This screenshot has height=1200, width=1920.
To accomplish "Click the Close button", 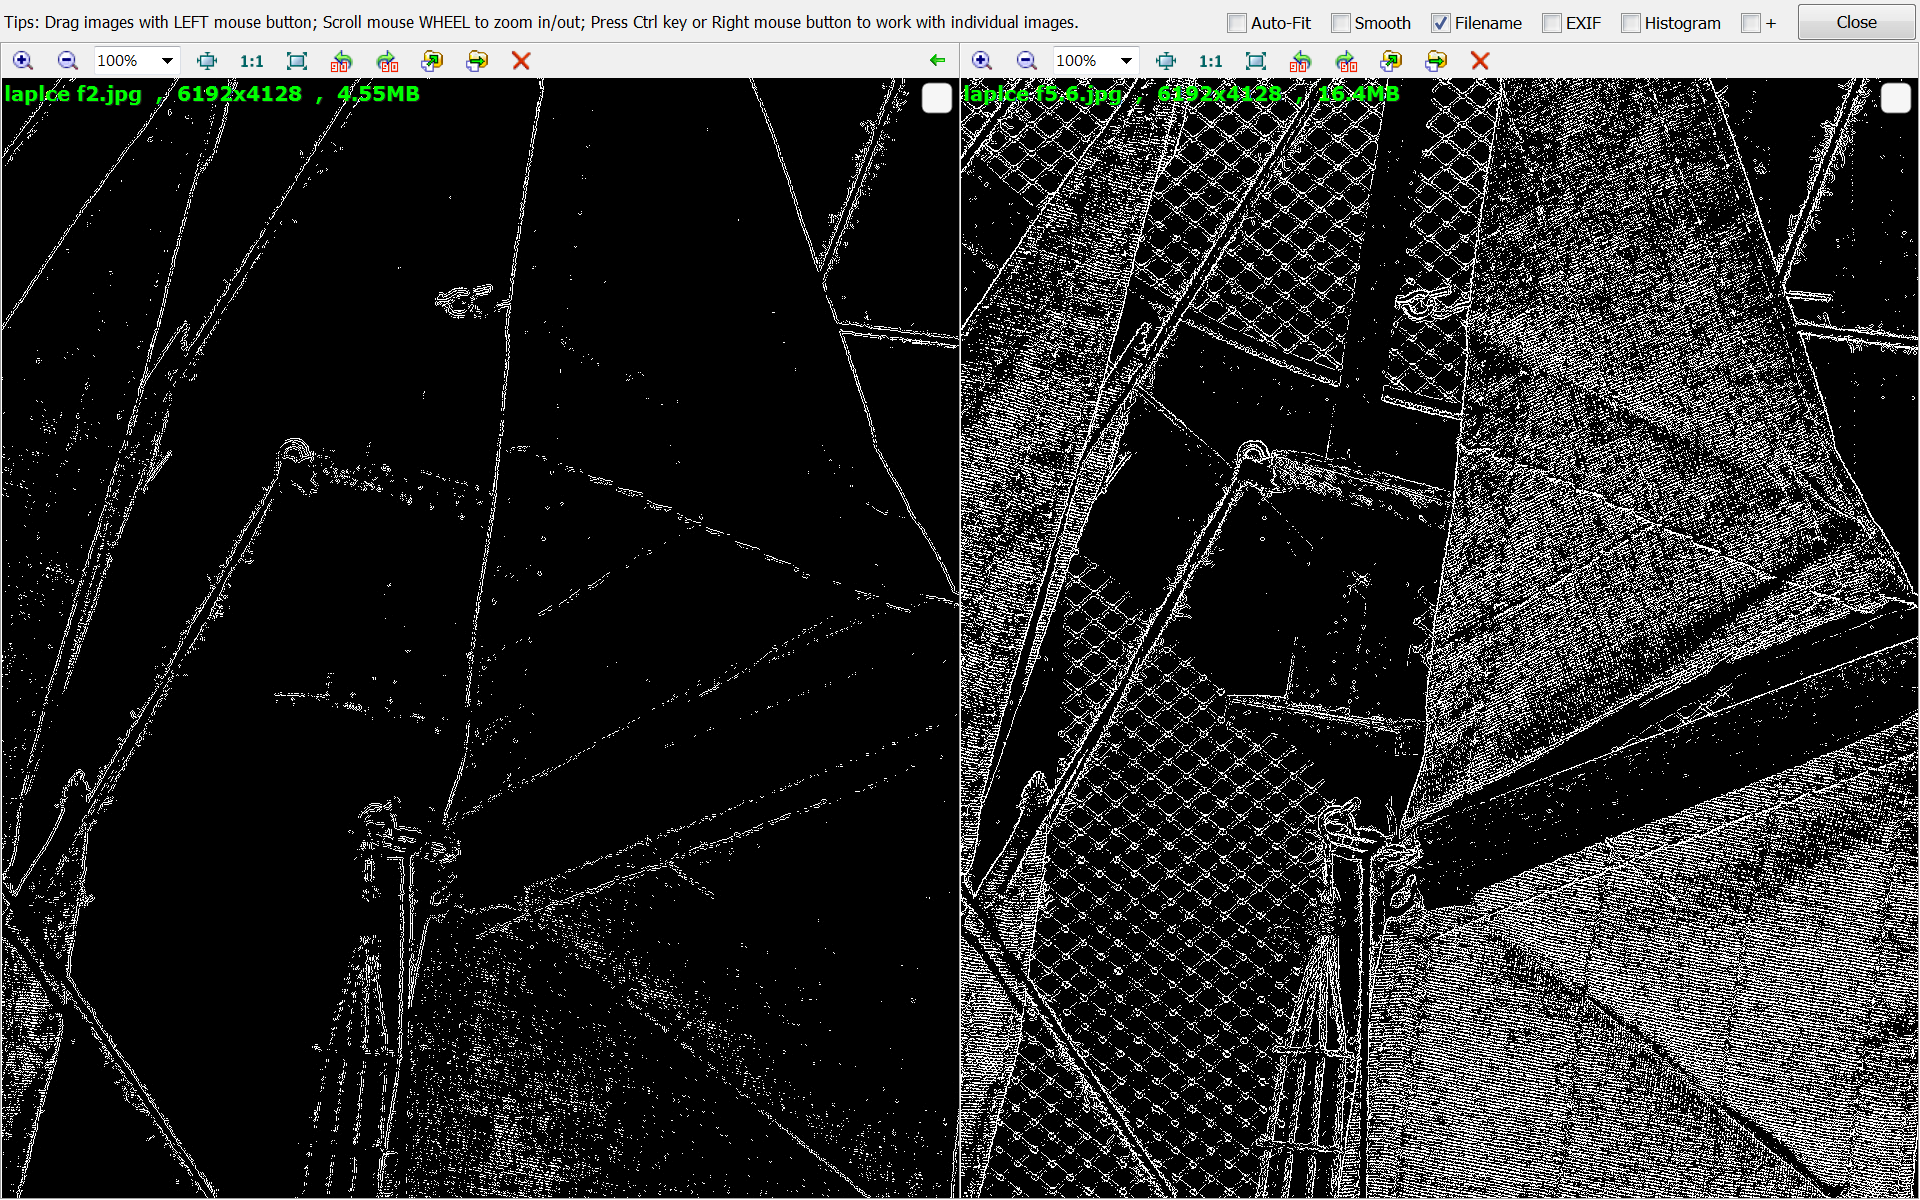I will click(x=1856, y=22).
